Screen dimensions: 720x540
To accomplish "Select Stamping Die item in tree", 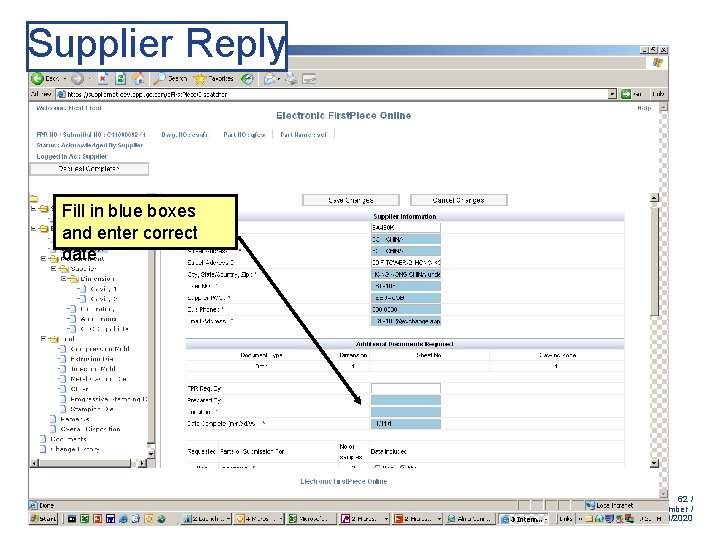I will (x=92, y=409).
